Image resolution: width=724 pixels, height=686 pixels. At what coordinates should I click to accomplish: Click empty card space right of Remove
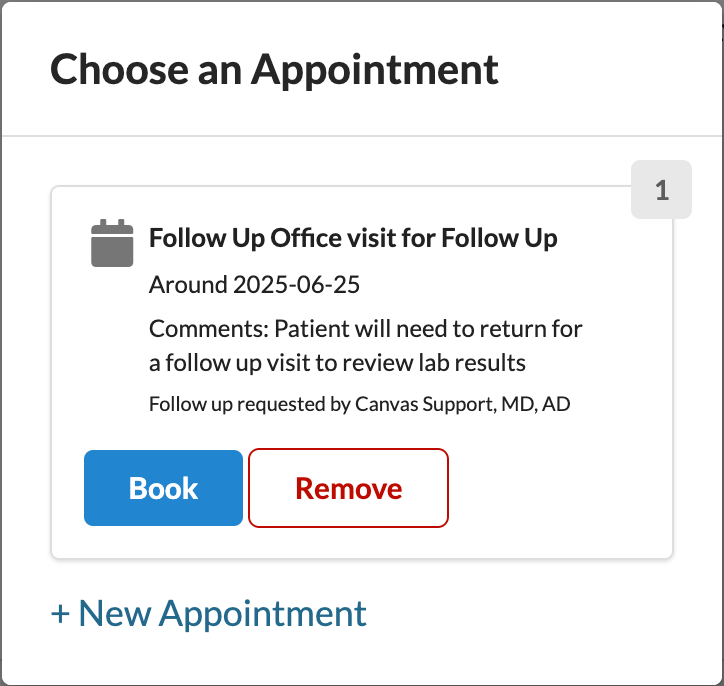[560, 488]
